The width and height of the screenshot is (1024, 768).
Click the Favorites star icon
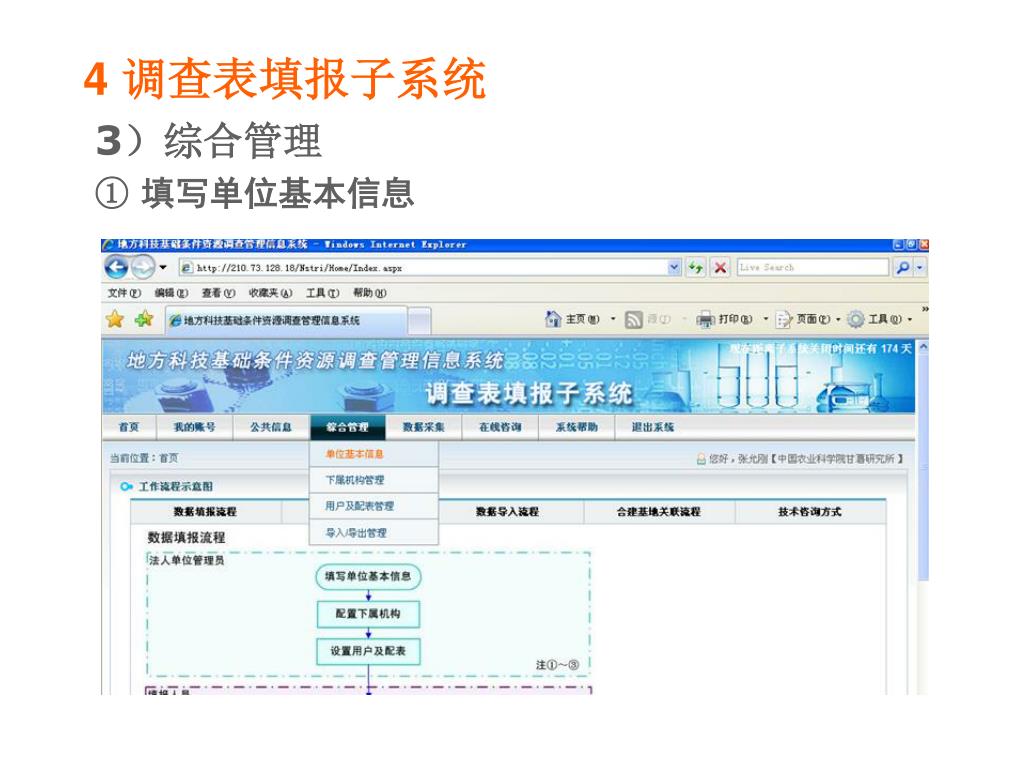[115, 319]
